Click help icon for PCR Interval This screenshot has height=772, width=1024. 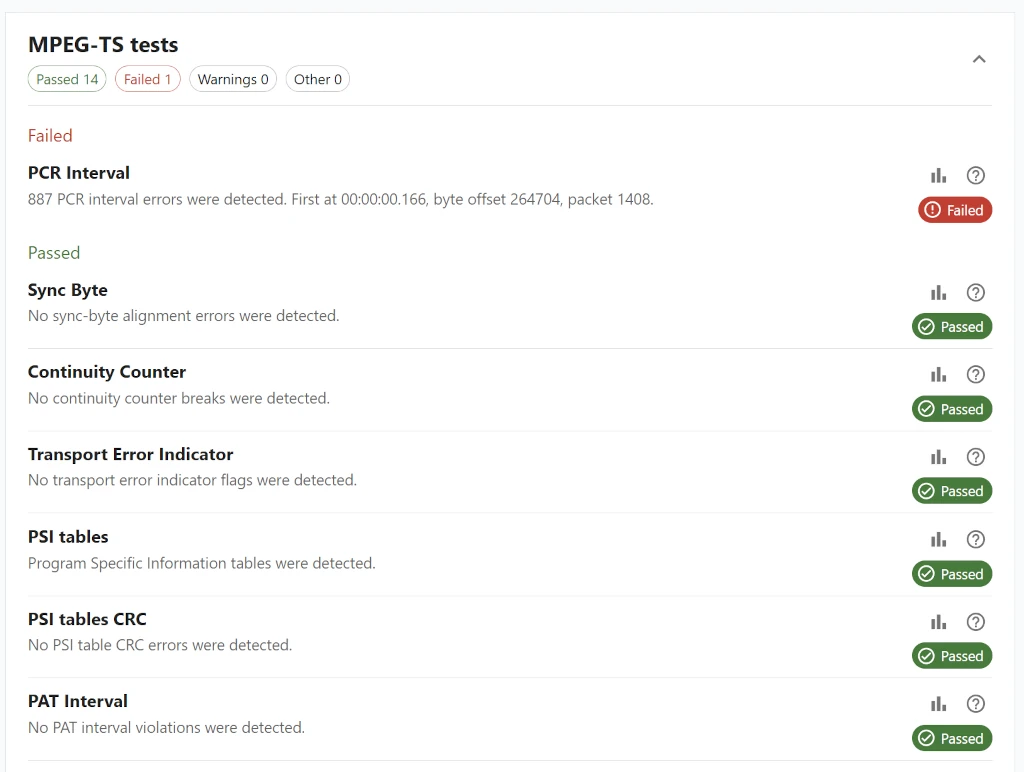[x=976, y=176]
